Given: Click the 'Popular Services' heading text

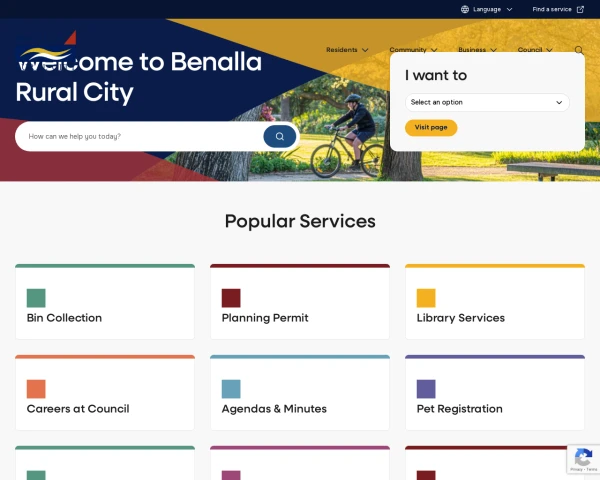Looking at the screenshot, I should tap(300, 221).
